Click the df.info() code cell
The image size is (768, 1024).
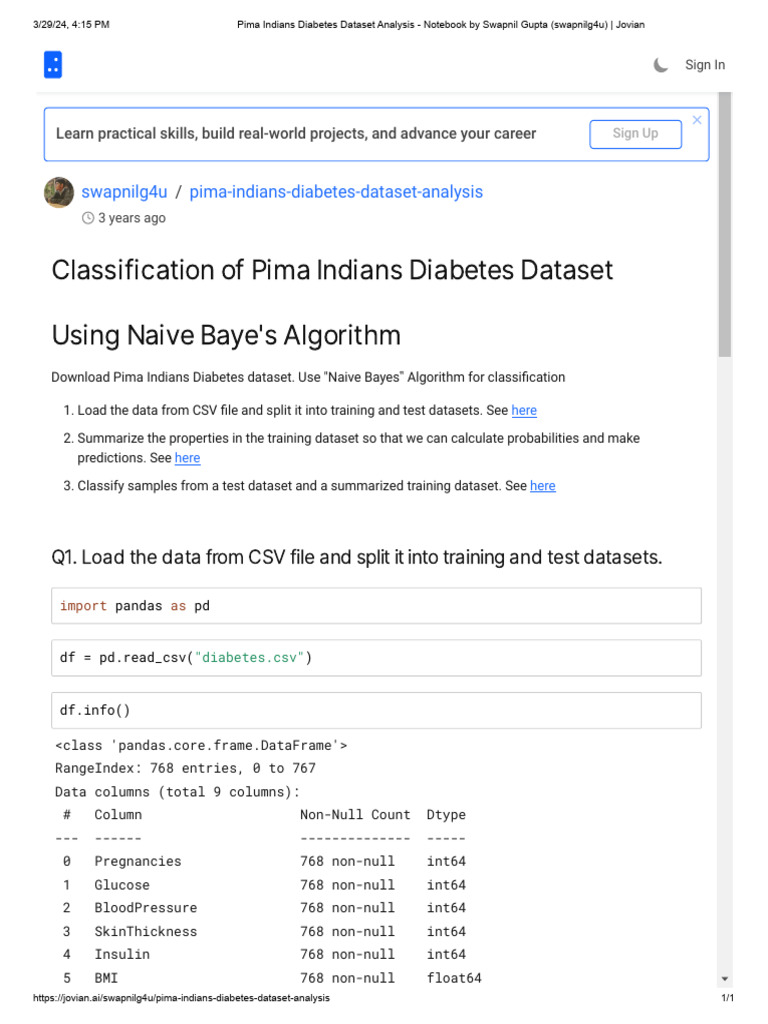376,710
